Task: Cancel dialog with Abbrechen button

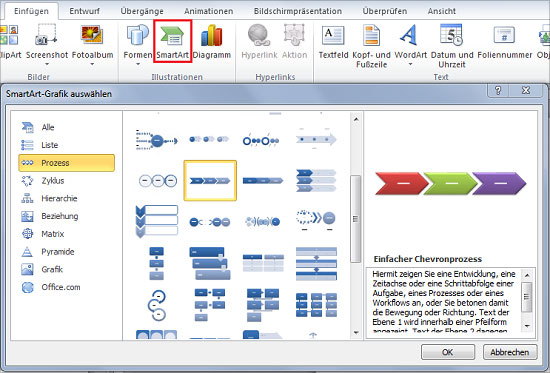Action: [510, 352]
